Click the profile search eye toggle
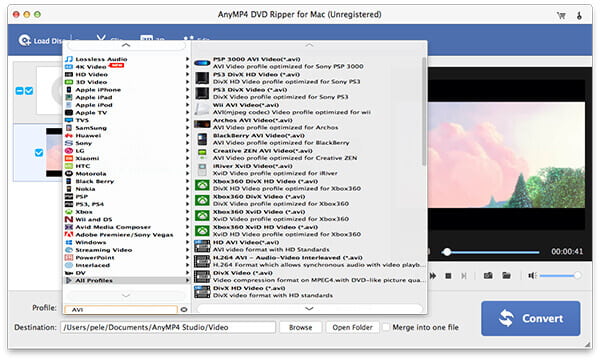The width and height of the screenshot is (600, 360). [x=184, y=310]
